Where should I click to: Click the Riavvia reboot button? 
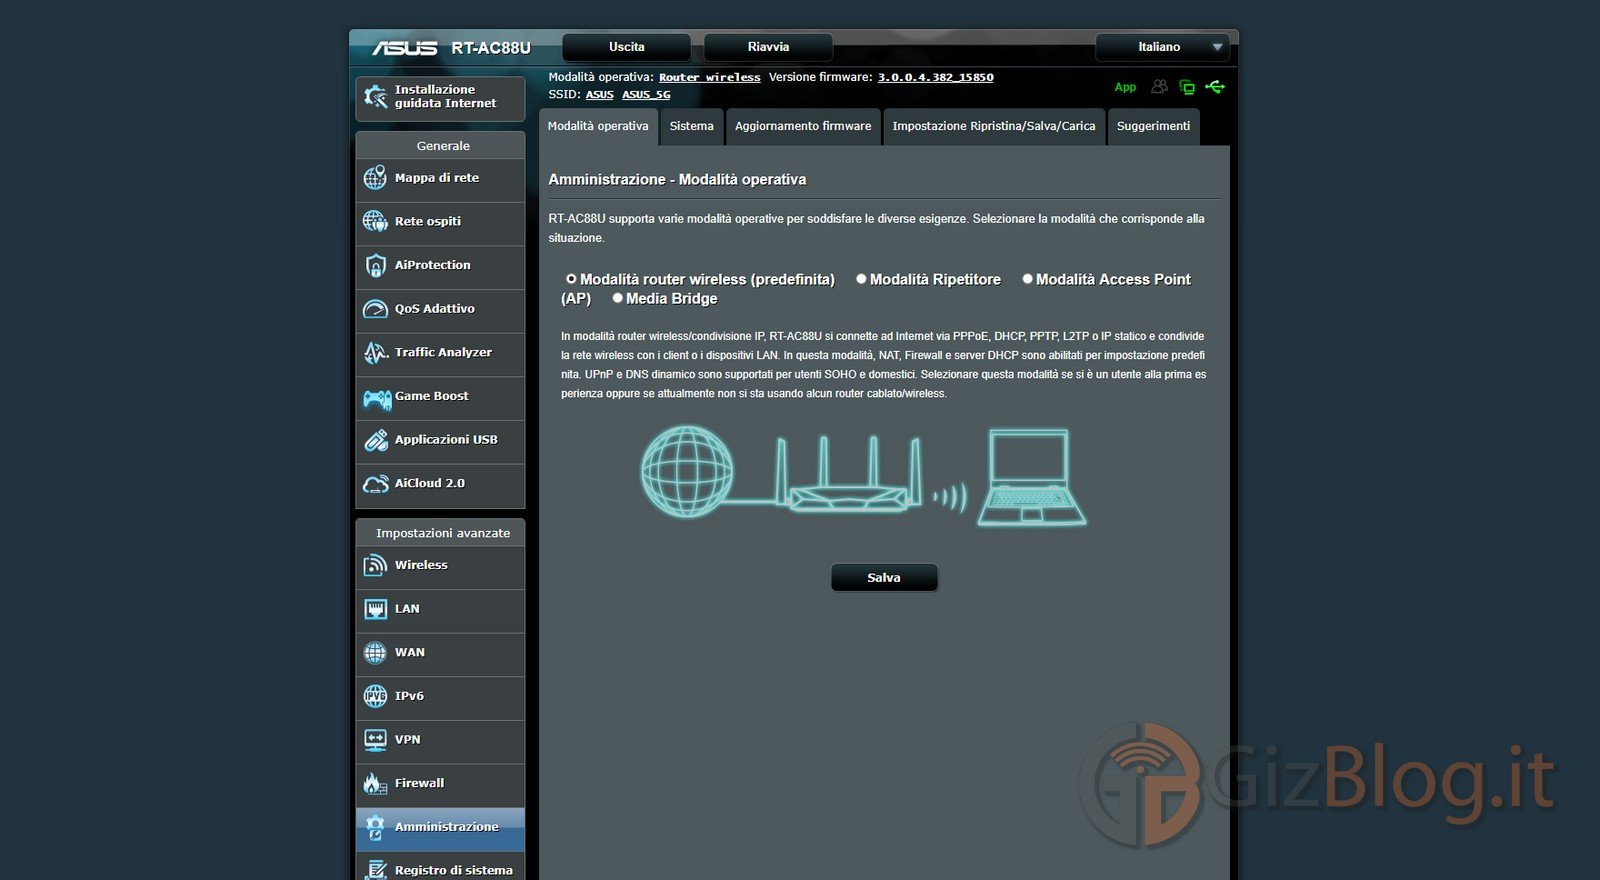(768, 47)
